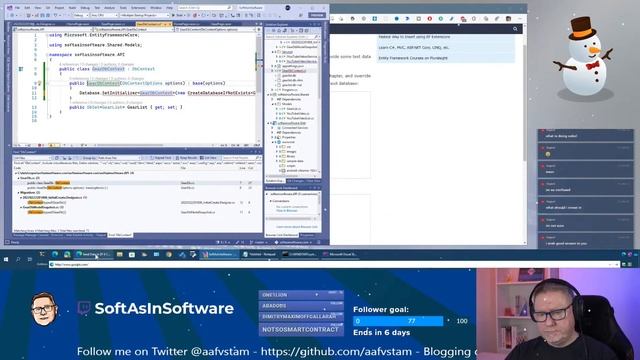This screenshot has width=640, height=360.
Task: Click the Search Find Results field
Action: [x=241, y=158]
